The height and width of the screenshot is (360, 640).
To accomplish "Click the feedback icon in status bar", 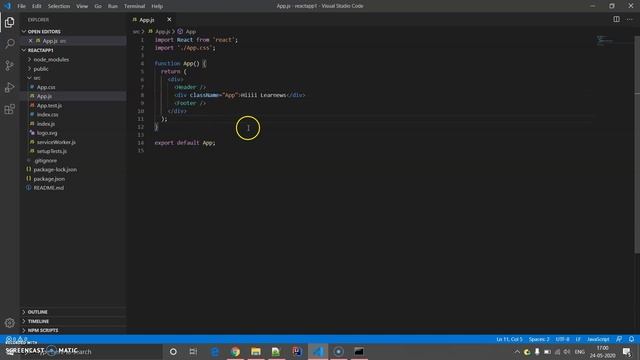I will [619, 339].
